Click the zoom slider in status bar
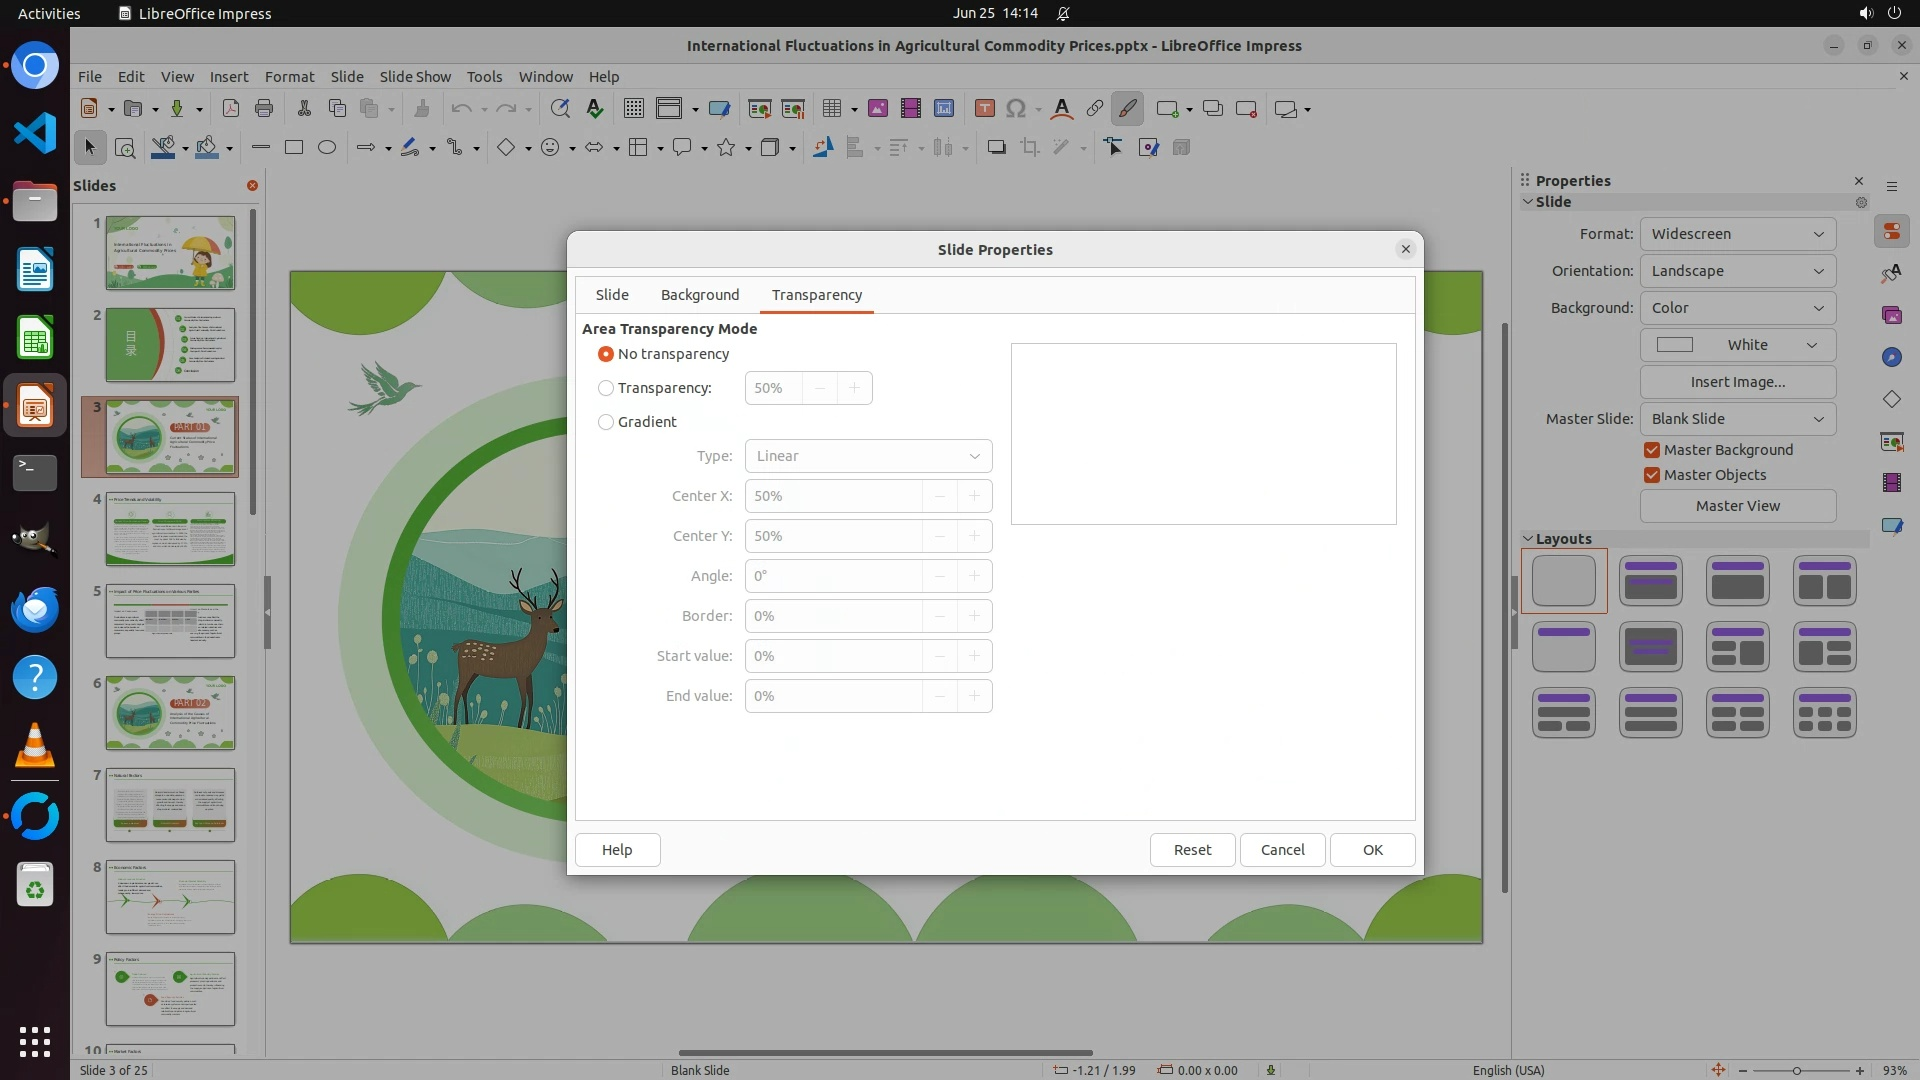Viewport: 1920px width, 1080px height. [x=1797, y=1071]
